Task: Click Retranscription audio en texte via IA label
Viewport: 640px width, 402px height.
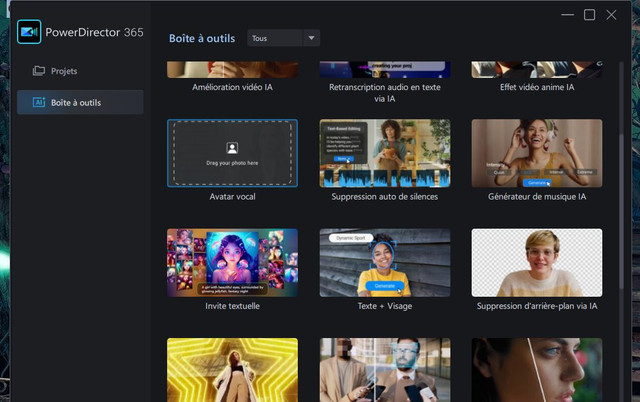Action: pyautogui.click(x=384, y=93)
